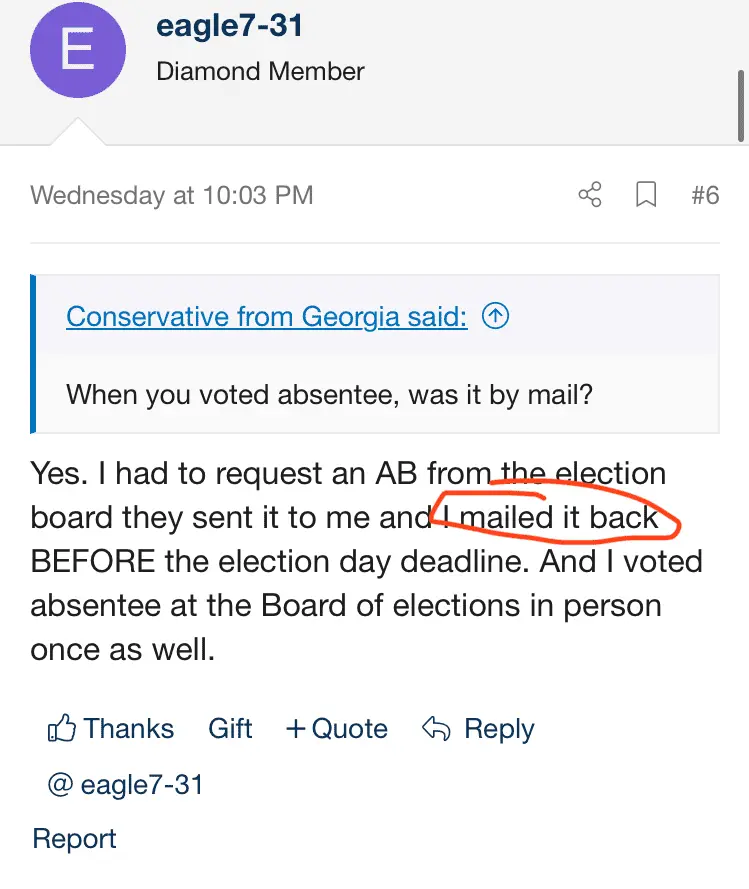Open the #6 post permalink
Viewport: 749px width, 889px height.
(705, 195)
